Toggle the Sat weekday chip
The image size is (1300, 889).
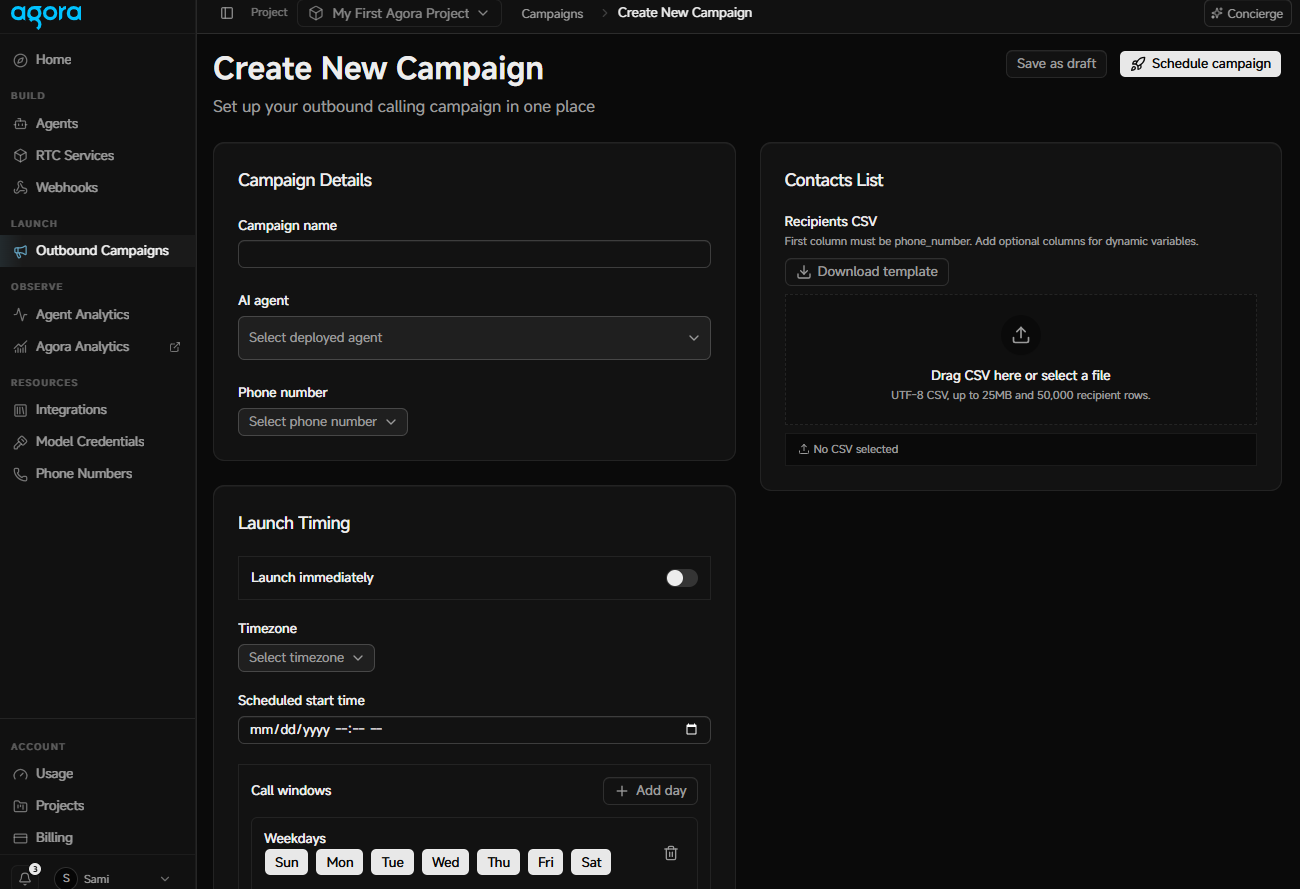pyautogui.click(x=592, y=862)
